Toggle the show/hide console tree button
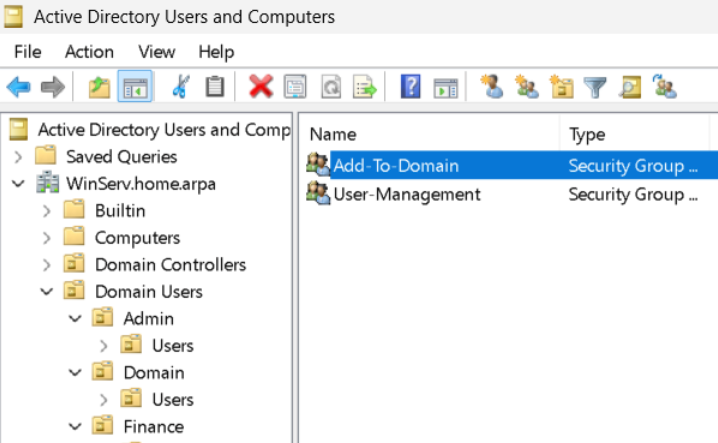This screenshot has height=443, width=718. 133,88
